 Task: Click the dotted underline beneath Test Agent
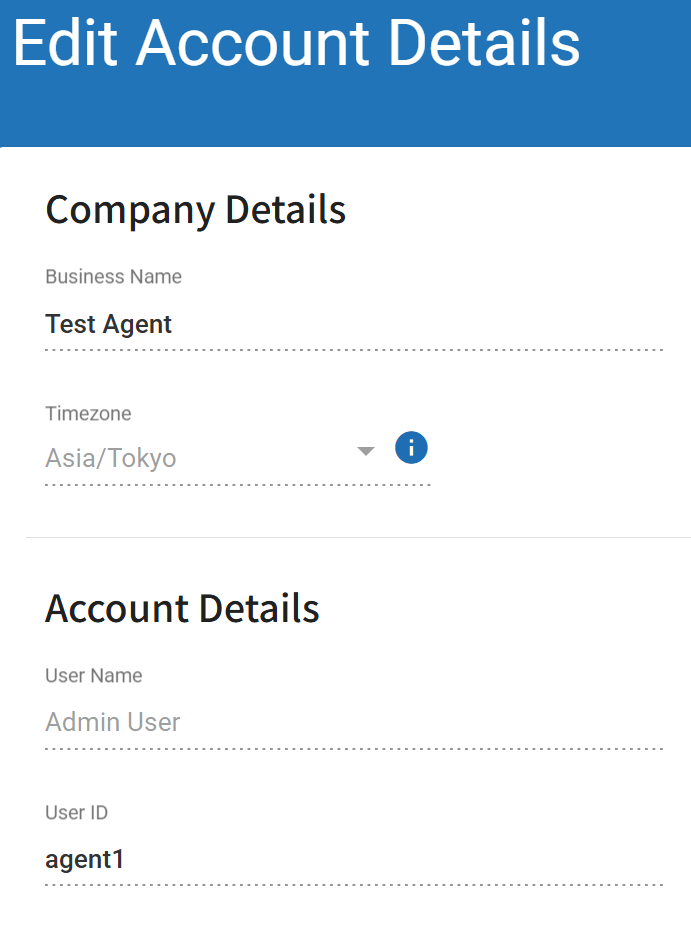coord(354,350)
